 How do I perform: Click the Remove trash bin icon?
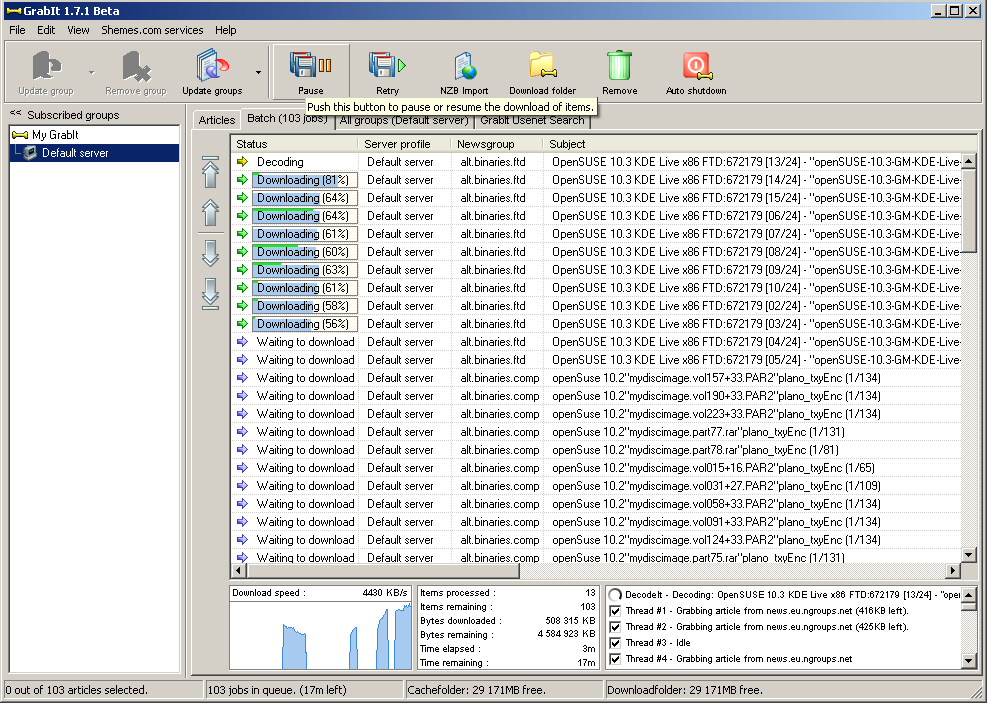[619, 68]
